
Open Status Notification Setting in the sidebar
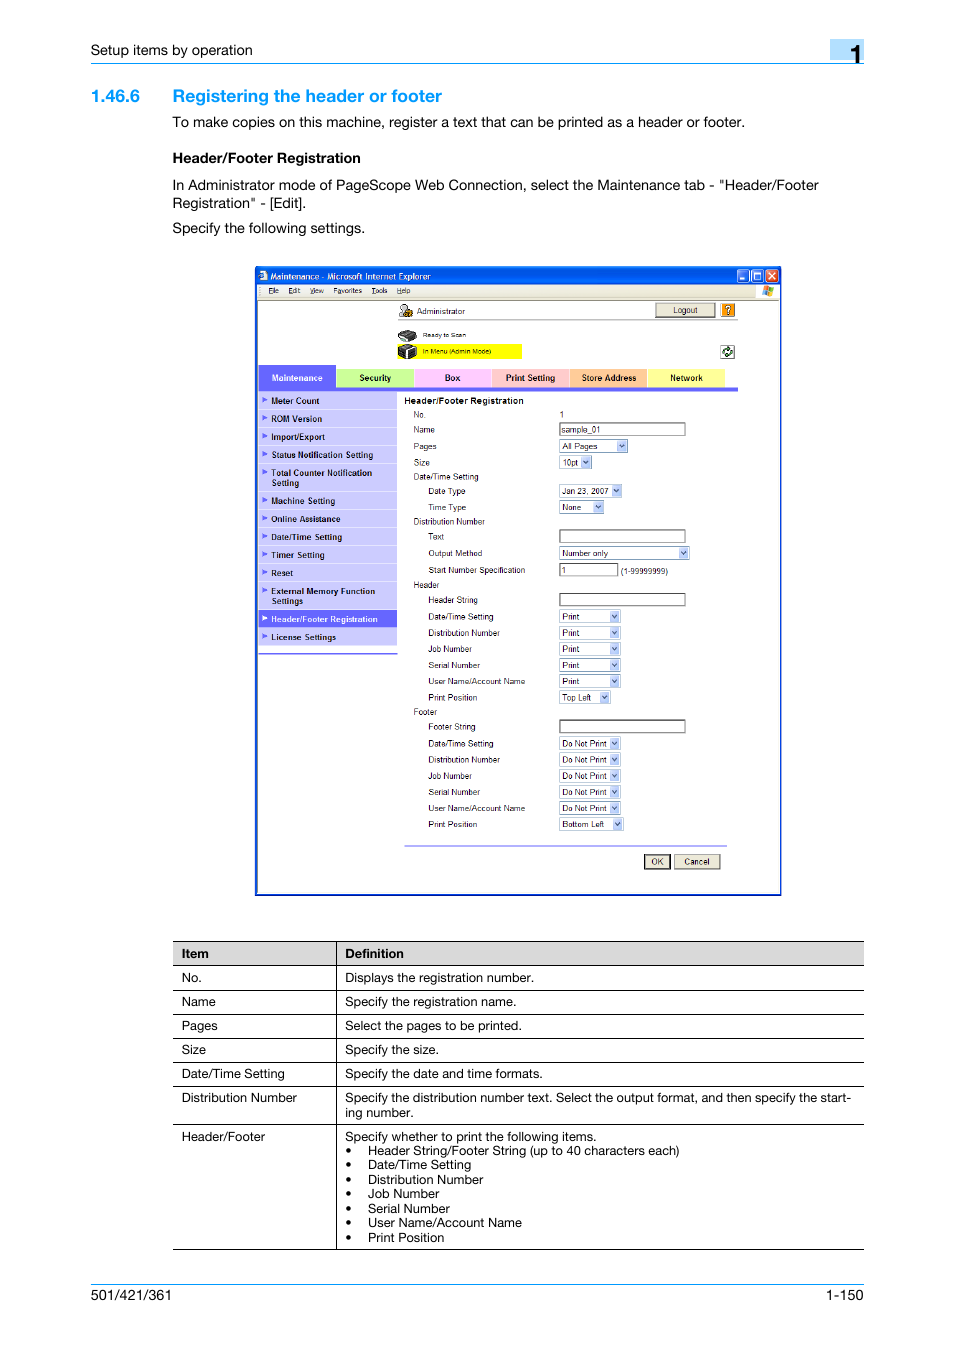[328, 455]
